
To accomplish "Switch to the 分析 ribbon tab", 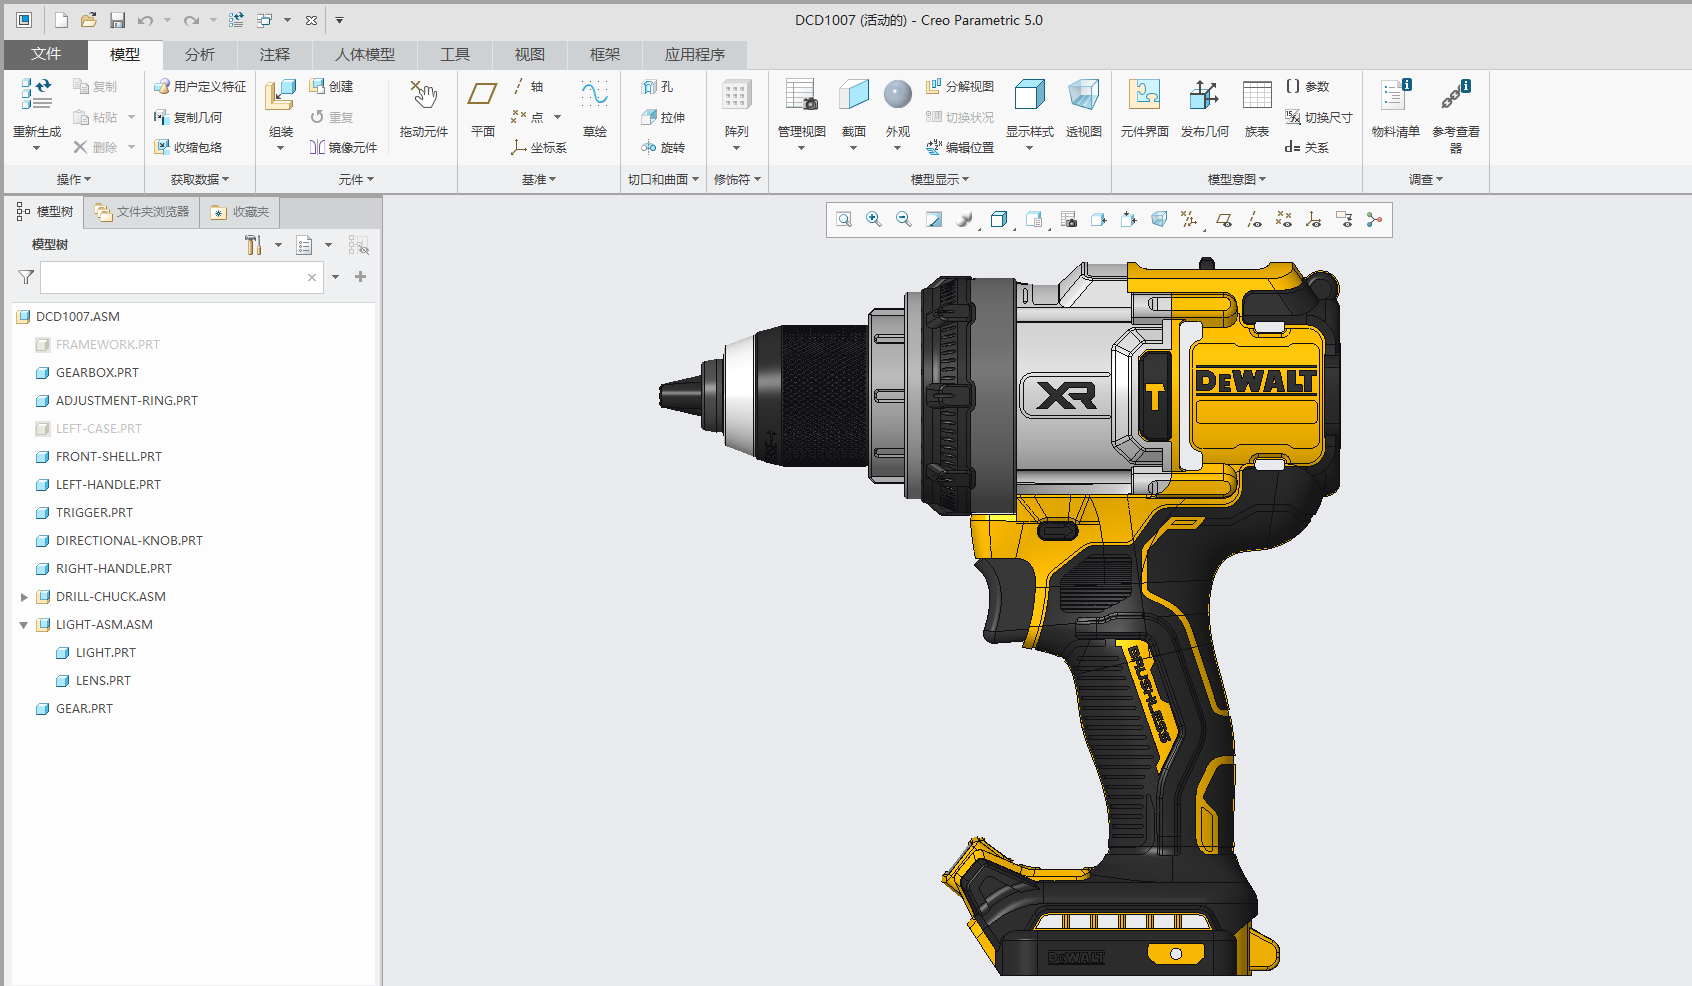I will pyautogui.click(x=199, y=55).
